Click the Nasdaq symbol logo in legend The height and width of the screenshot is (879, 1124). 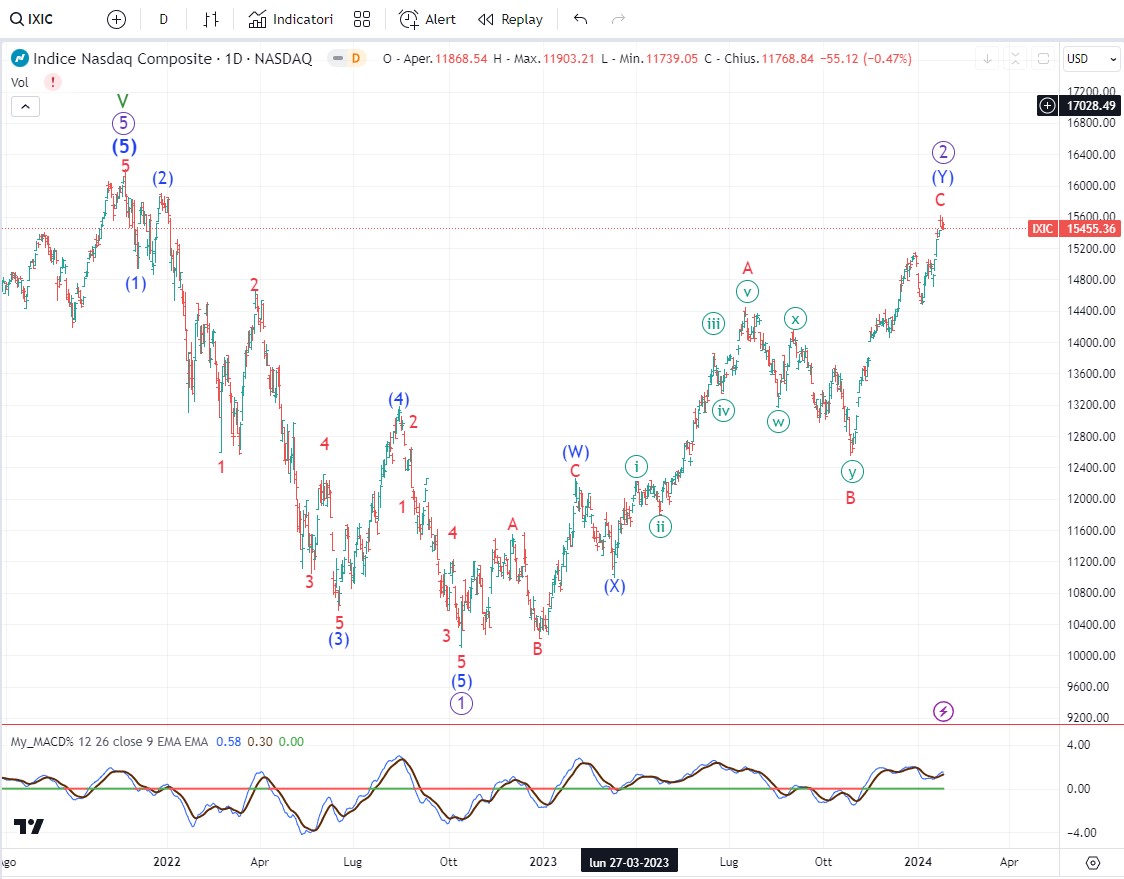[x=19, y=58]
